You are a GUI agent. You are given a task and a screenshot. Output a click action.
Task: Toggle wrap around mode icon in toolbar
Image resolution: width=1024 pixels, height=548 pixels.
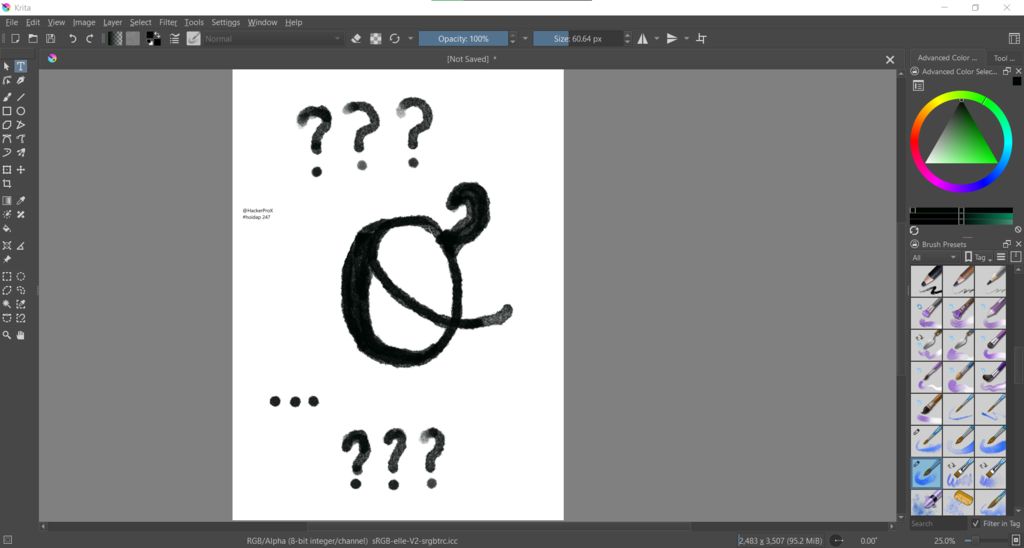click(x=701, y=39)
